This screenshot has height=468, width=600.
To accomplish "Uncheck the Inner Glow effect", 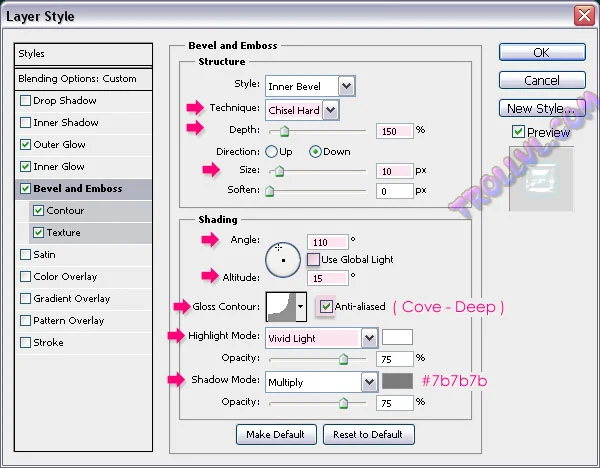I will click(25, 166).
